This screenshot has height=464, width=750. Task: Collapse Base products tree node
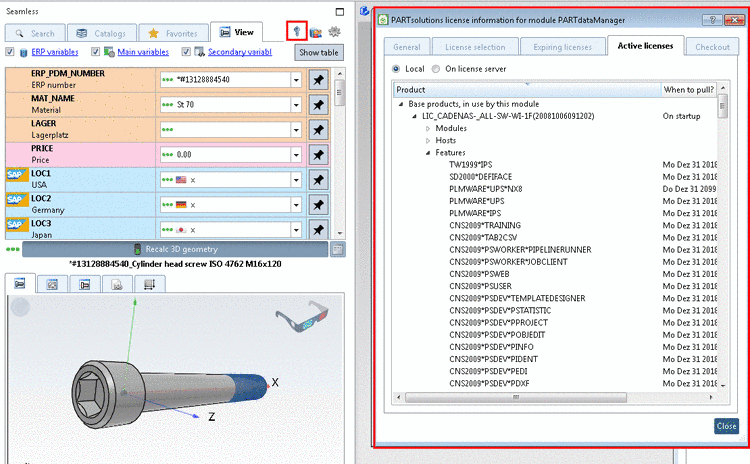pyautogui.click(x=401, y=104)
